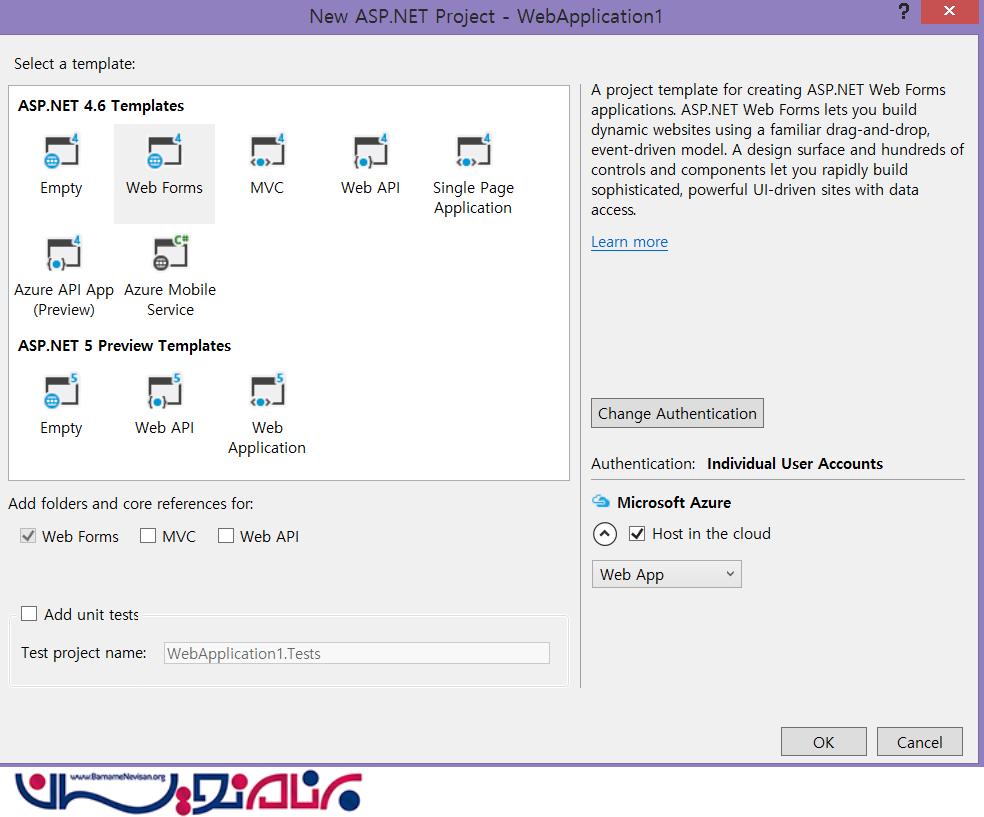
Task: Choose the ASP.NET 5 Web Application template icon
Action: coord(267,391)
